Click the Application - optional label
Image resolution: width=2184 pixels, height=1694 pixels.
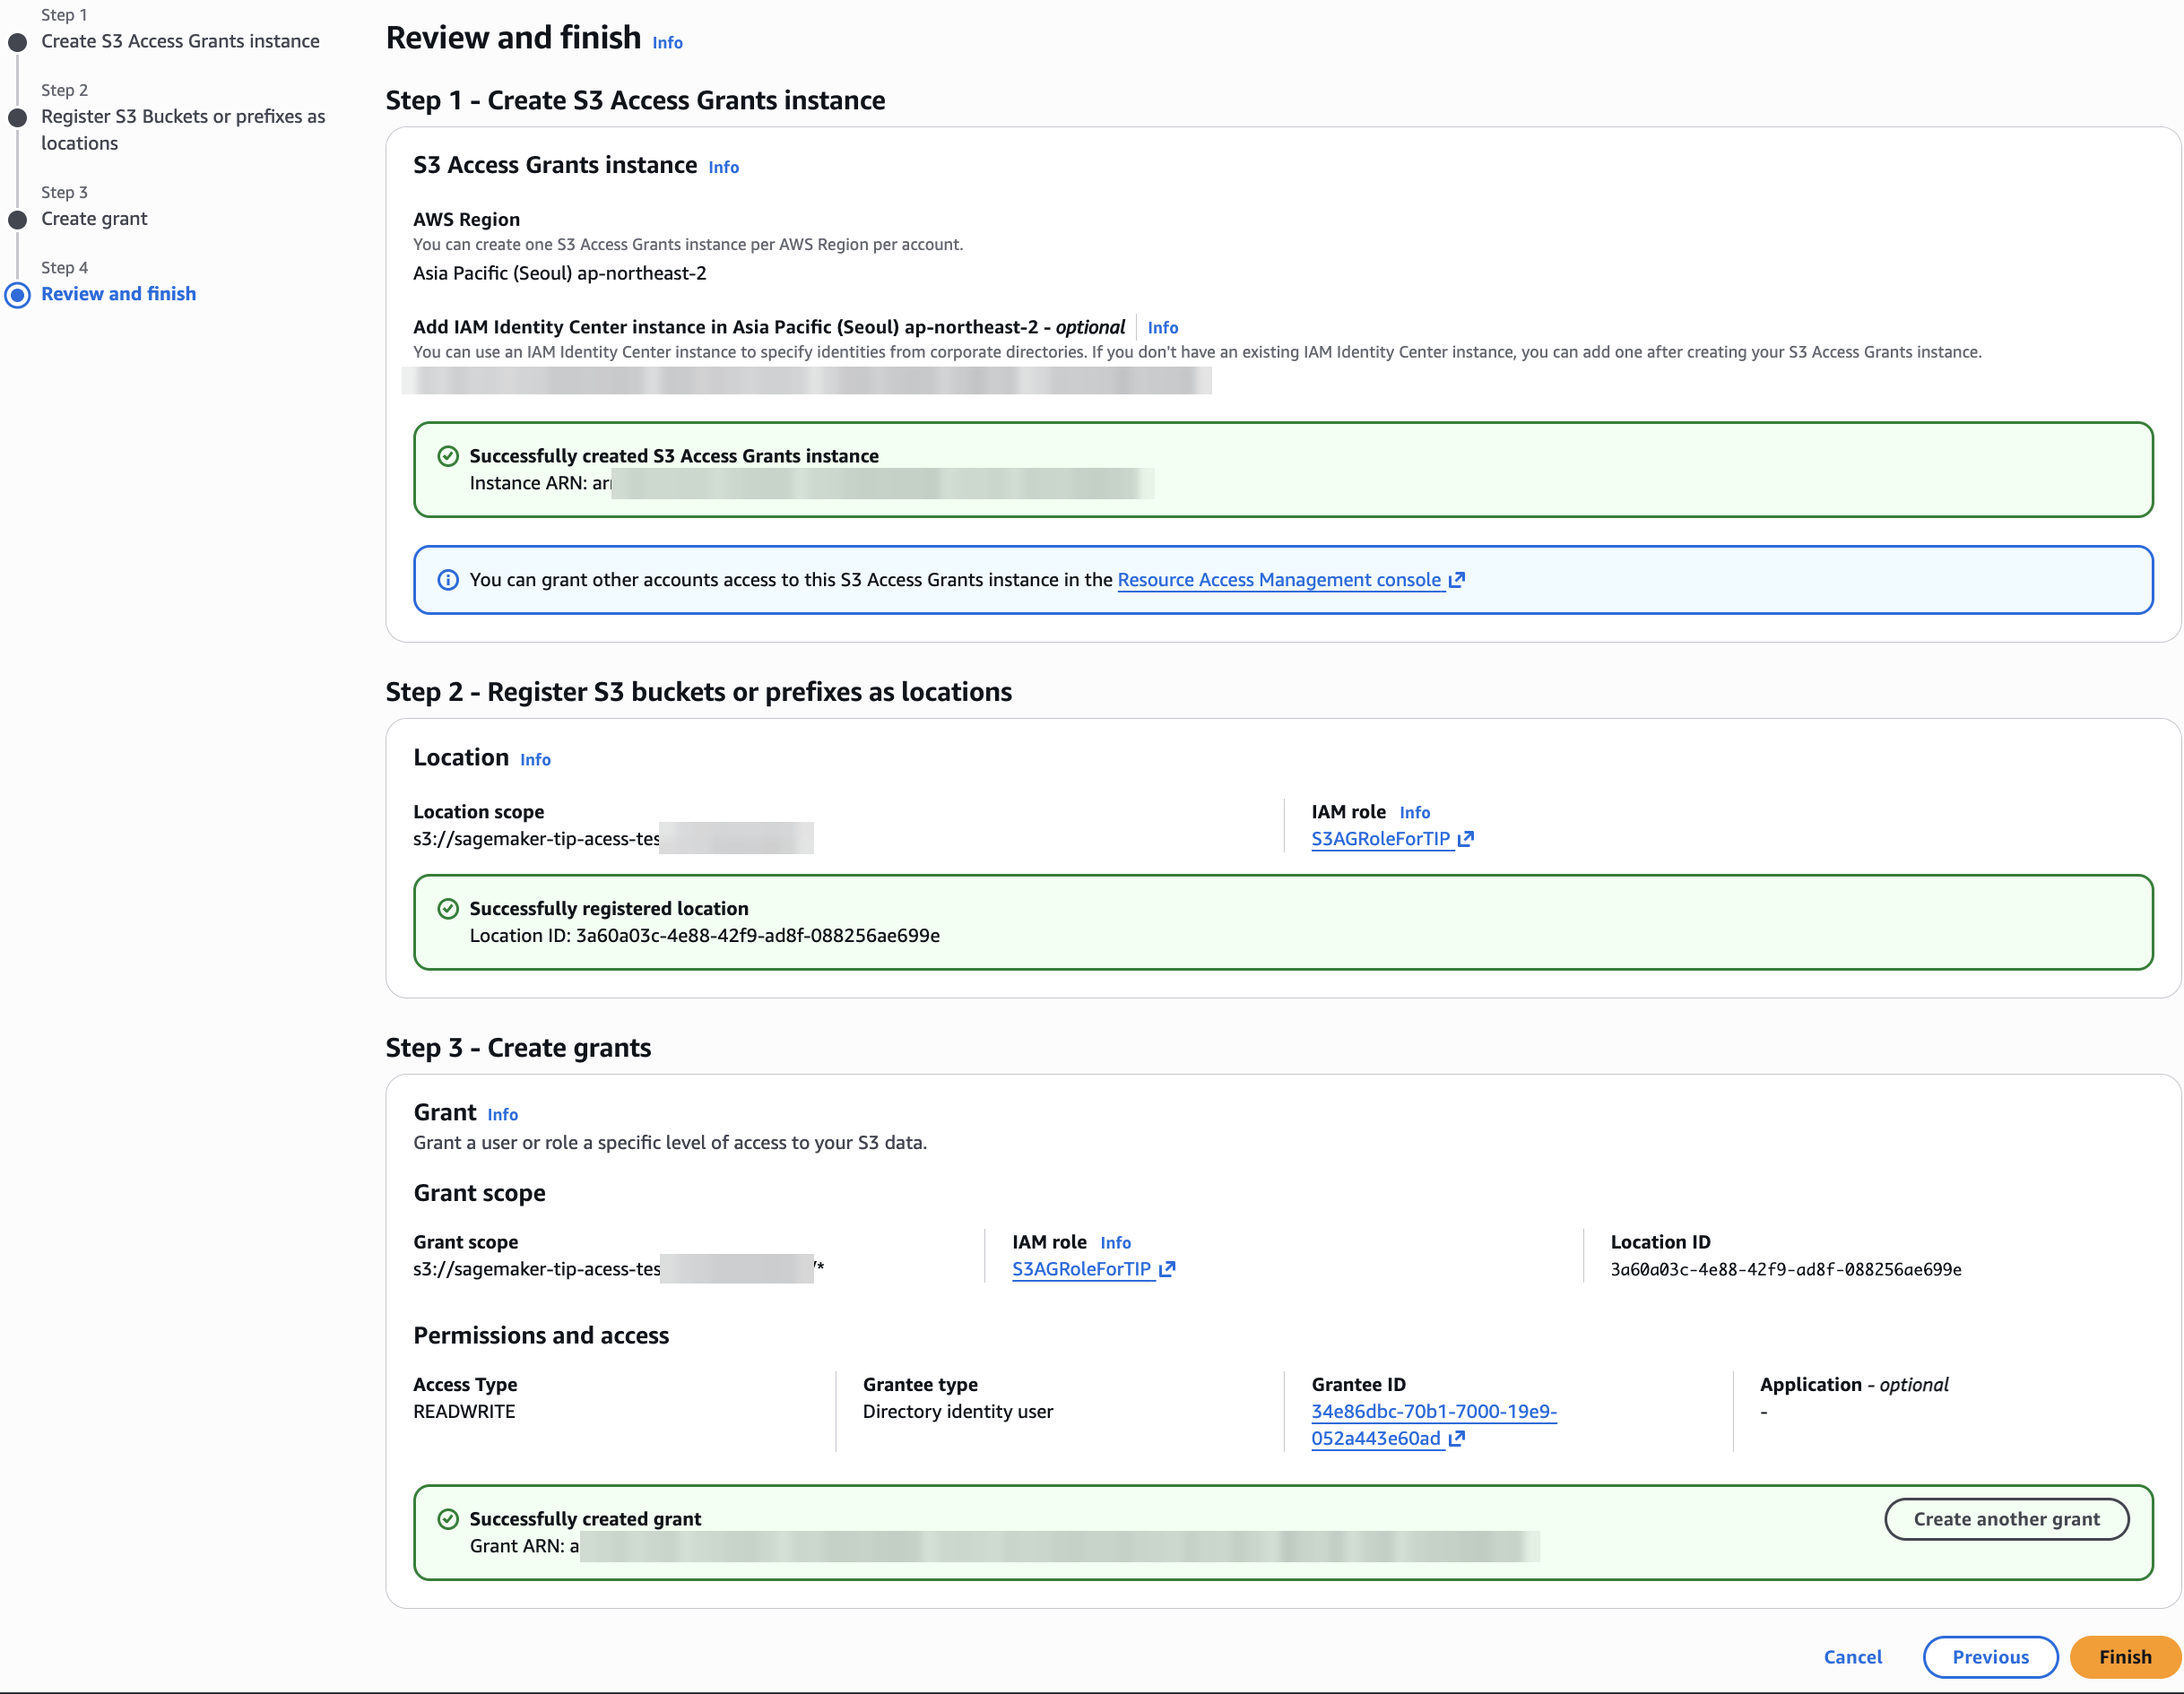[x=1854, y=1385]
